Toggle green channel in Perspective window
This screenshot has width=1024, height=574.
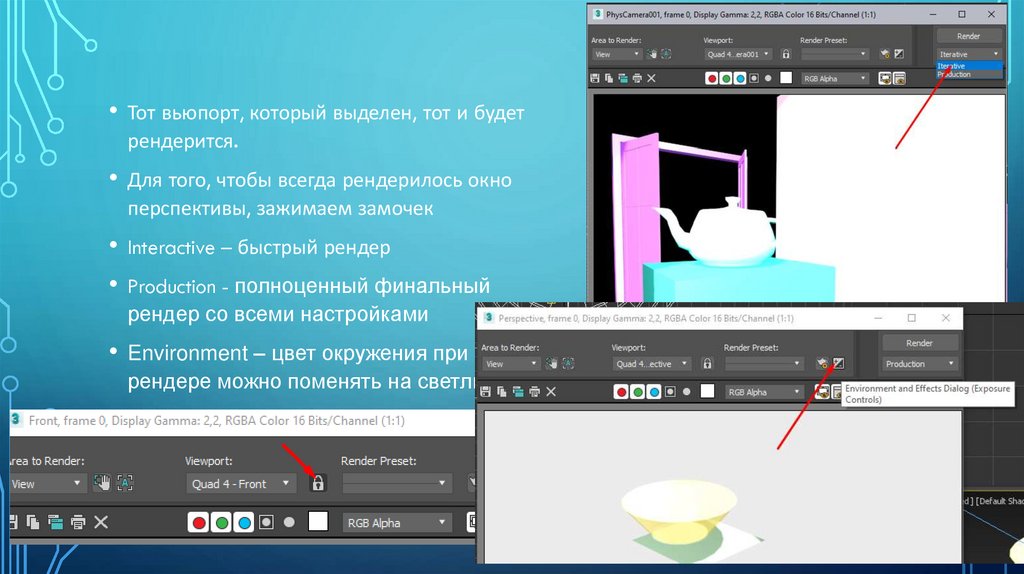pyautogui.click(x=637, y=392)
